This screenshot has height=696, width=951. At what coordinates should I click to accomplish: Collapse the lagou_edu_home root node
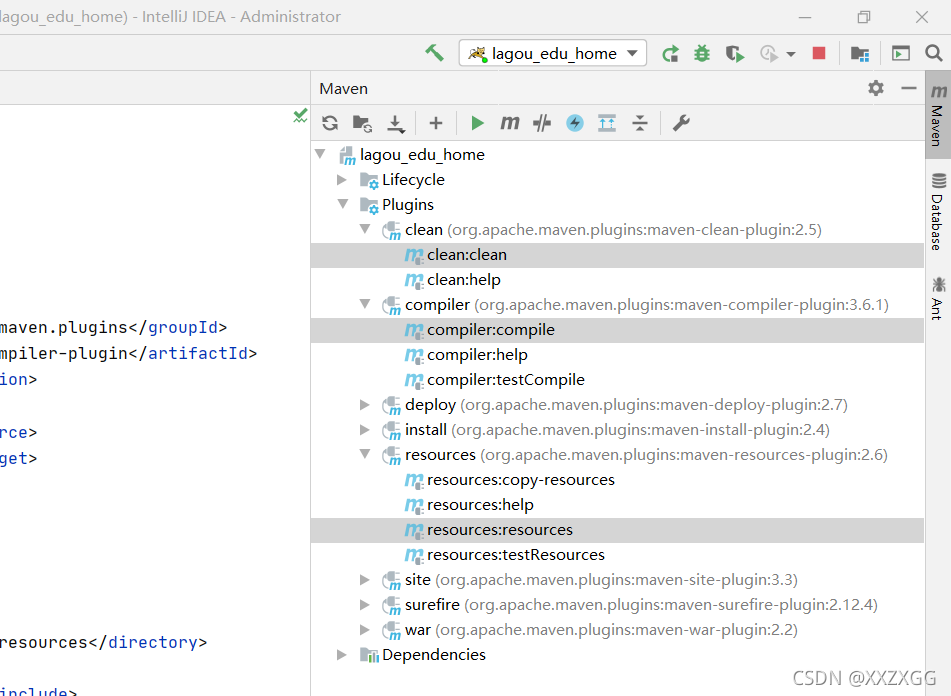(320, 154)
